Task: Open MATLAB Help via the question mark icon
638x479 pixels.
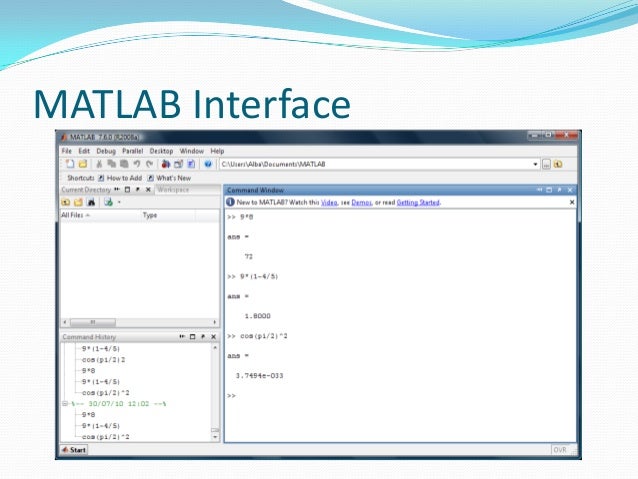Action: (x=208, y=164)
